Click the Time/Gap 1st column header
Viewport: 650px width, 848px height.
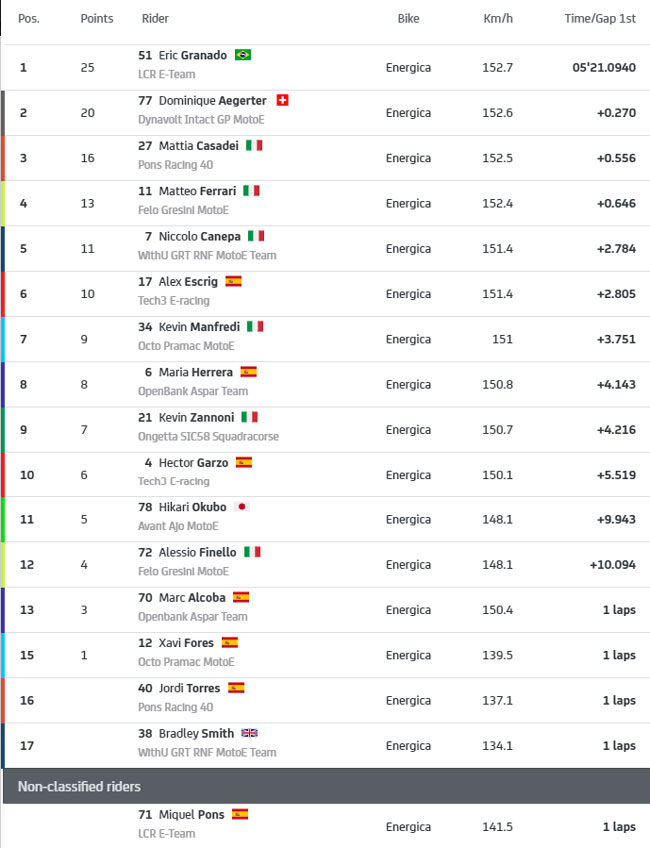click(x=600, y=18)
